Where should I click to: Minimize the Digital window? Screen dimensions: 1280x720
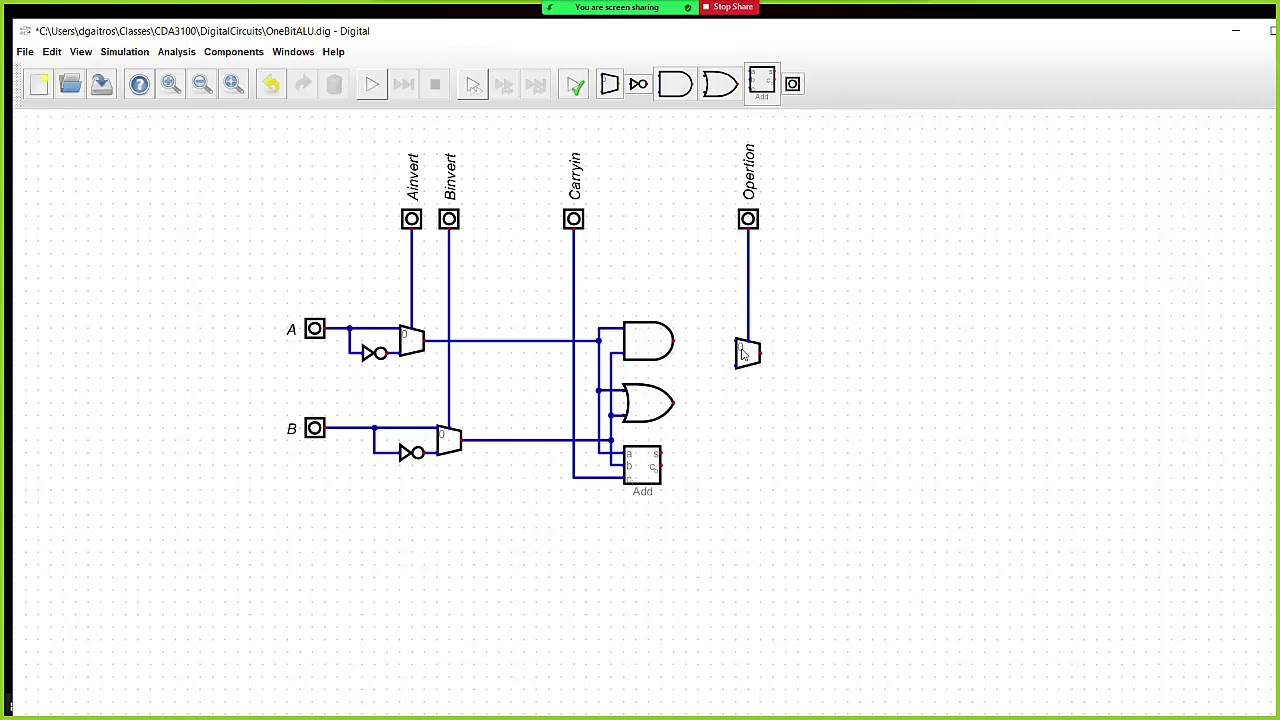coord(1236,31)
